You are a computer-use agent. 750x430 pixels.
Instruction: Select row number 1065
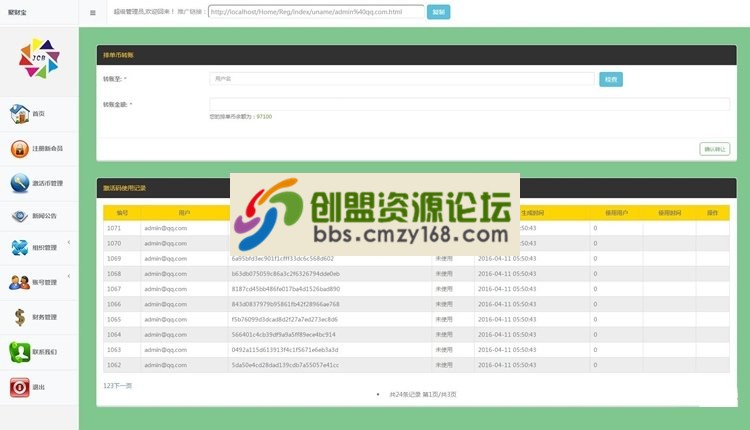(x=114, y=319)
